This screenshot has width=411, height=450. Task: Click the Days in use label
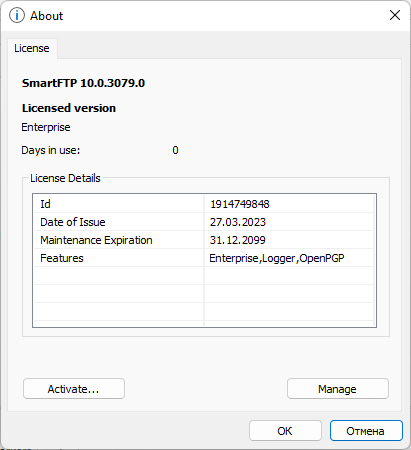(51, 150)
